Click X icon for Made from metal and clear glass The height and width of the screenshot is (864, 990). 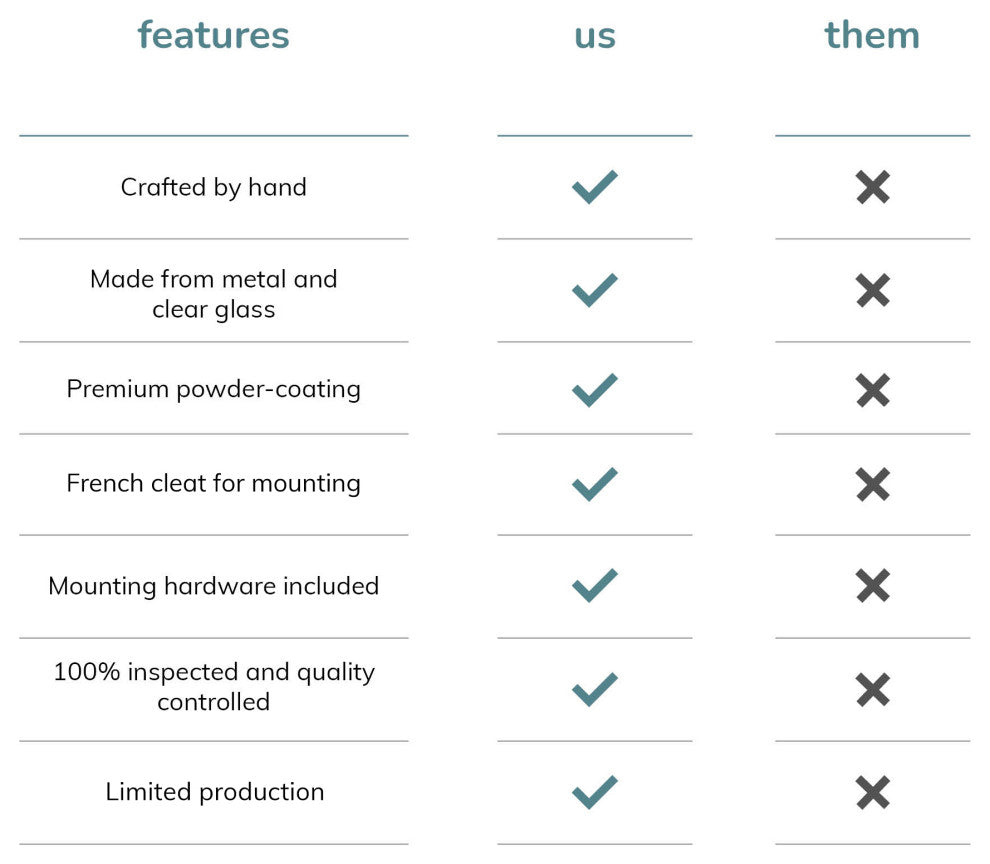click(x=872, y=291)
